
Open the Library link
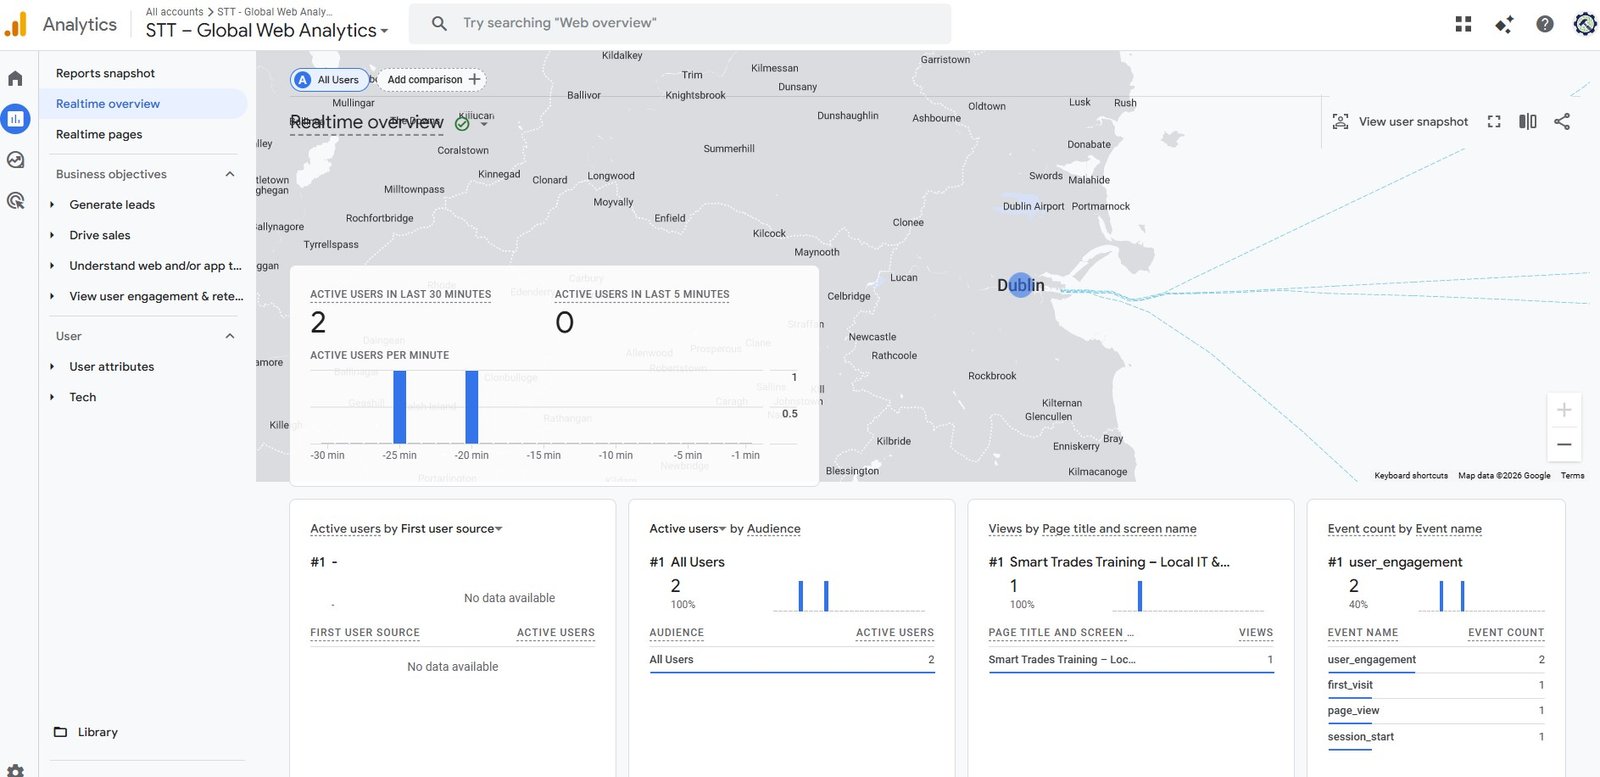[97, 732]
